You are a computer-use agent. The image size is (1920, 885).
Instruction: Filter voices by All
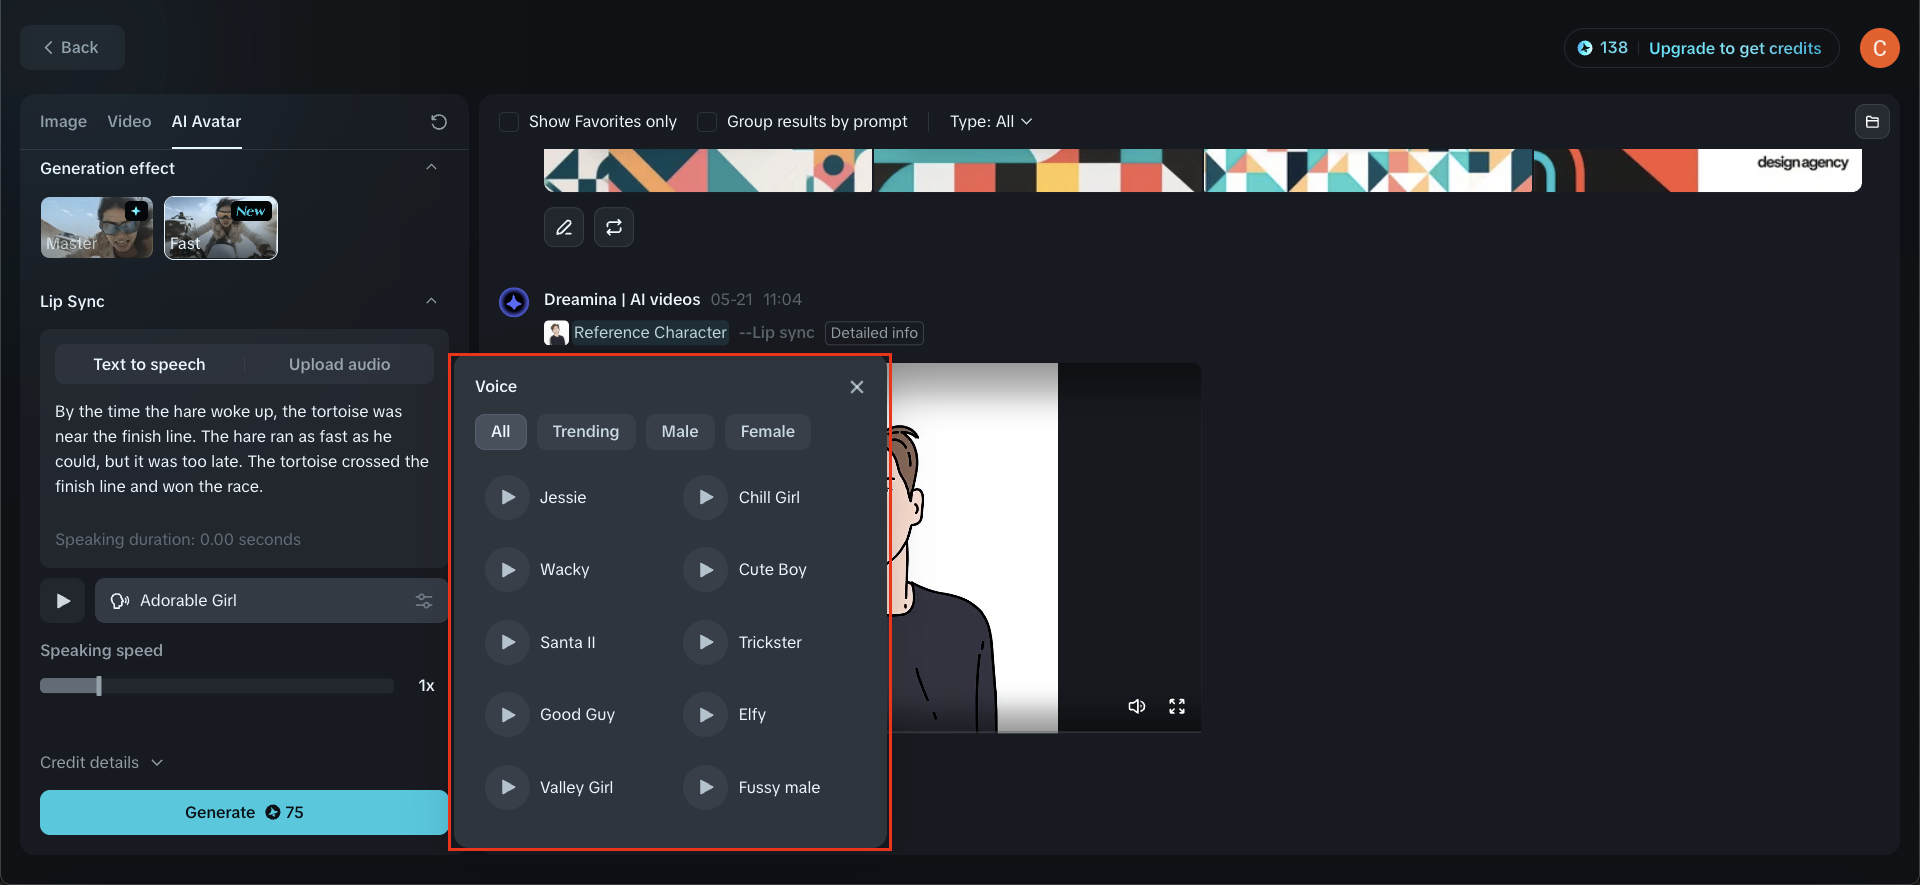coord(501,432)
